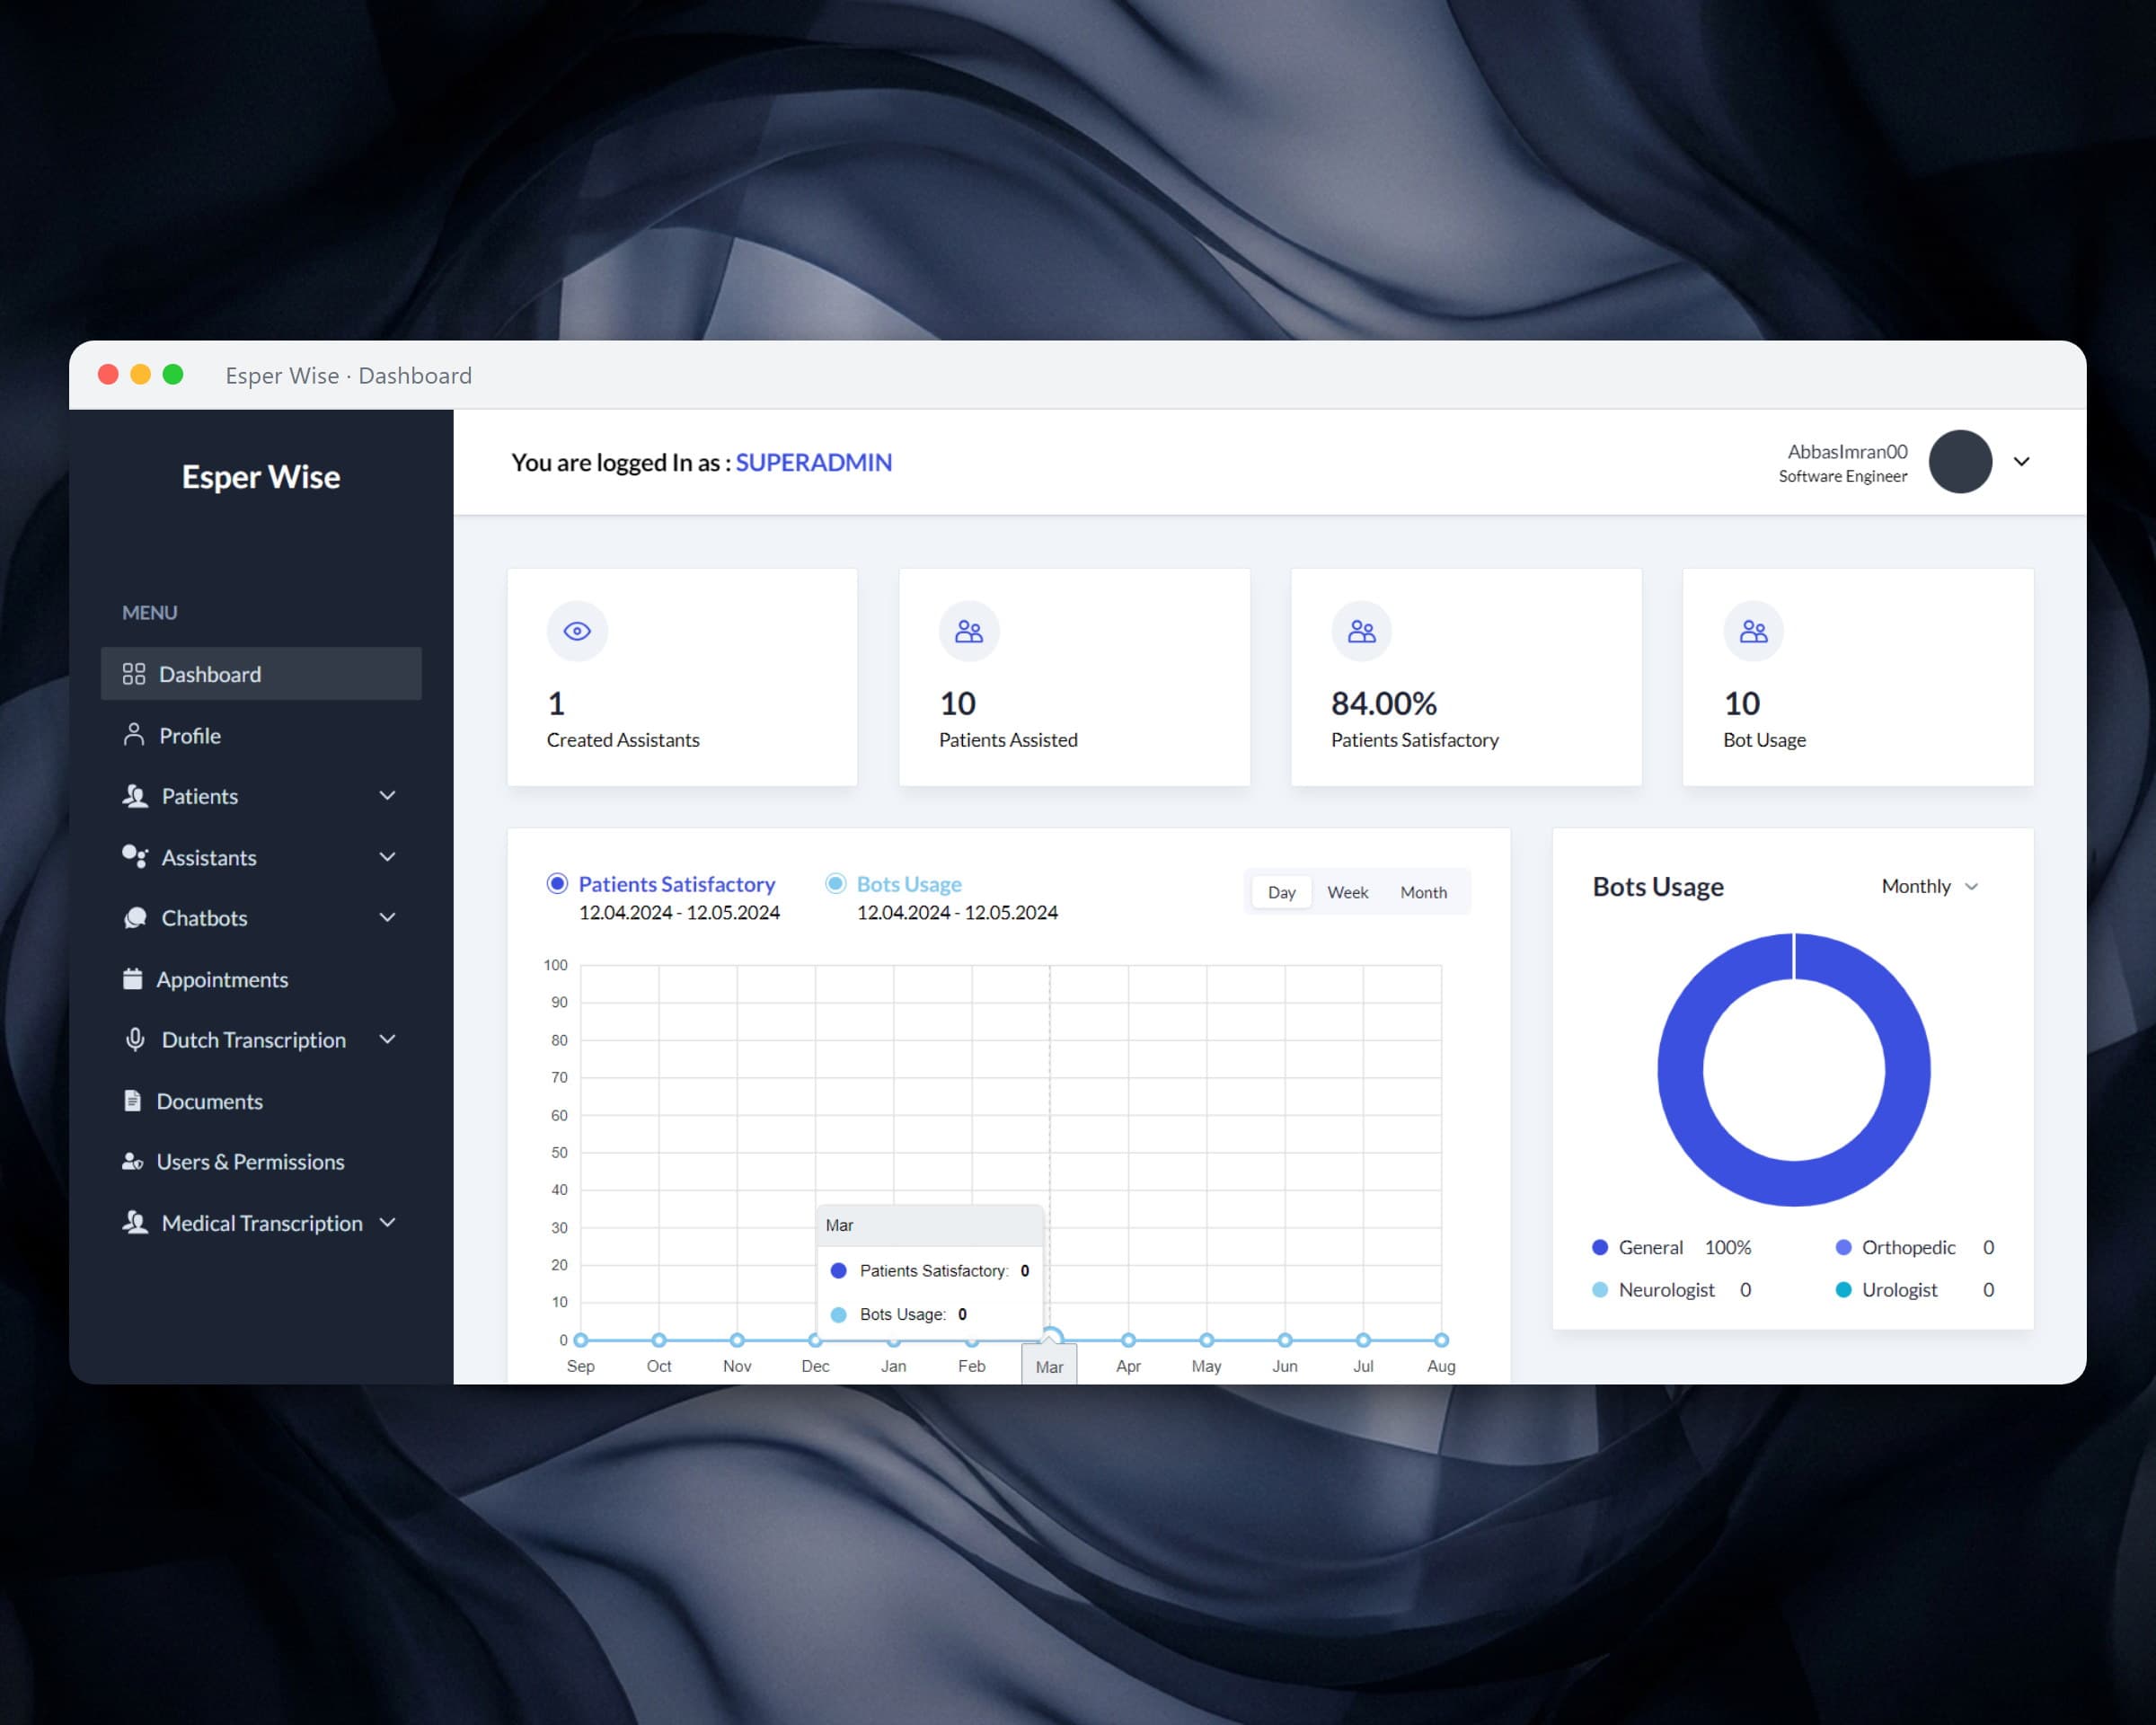Click the Esper Wise logo text
Viewport: 2156px width, 1725px height.
click(261, 477)
